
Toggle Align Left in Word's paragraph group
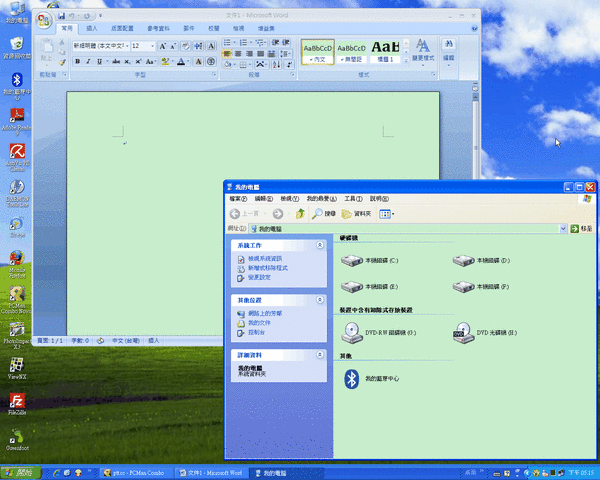227,54
